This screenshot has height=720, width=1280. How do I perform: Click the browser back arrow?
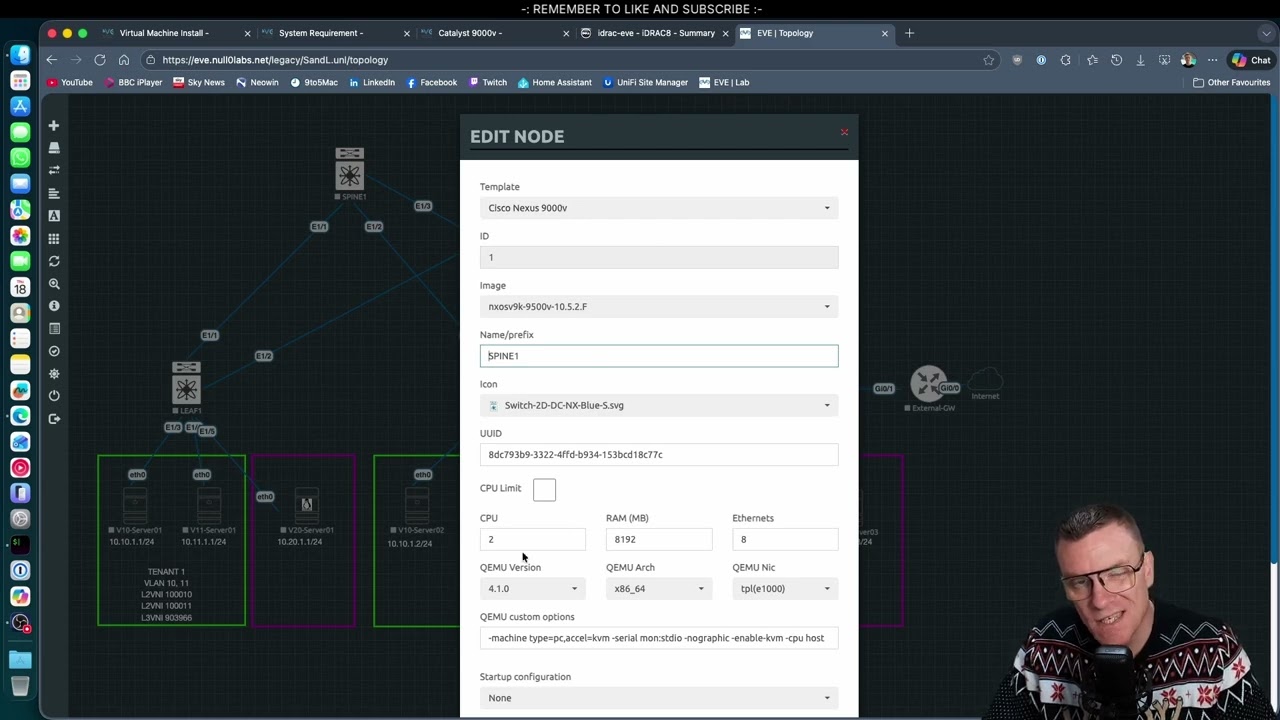(x=51, y=60)
